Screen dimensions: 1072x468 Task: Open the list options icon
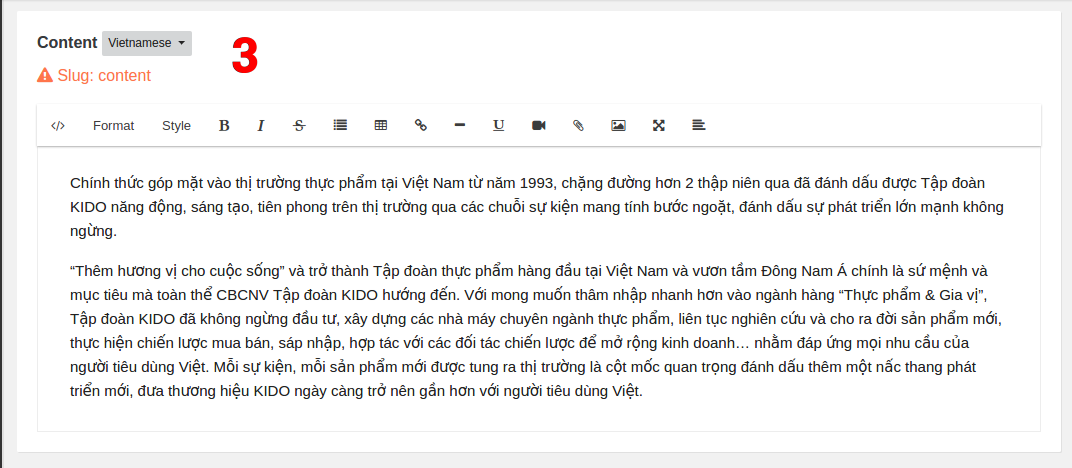point(340,126)
